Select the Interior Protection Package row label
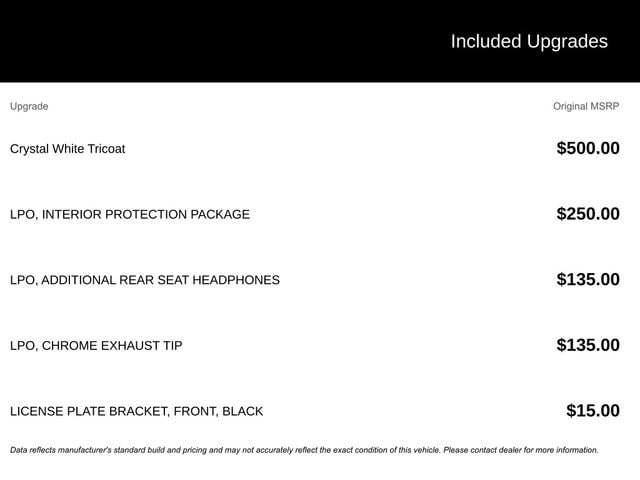This screenshot has width=640, height=480. (130, 214)
